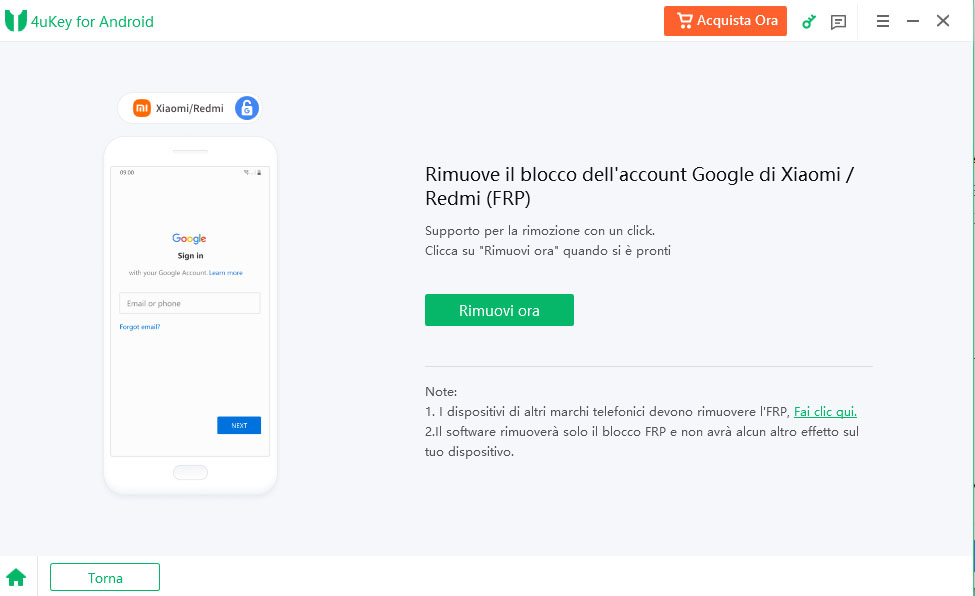Image resolution: width=975 pixels, height=596 pixels.
Task: Click the Learn more link in preview
Action: point(226,272)
